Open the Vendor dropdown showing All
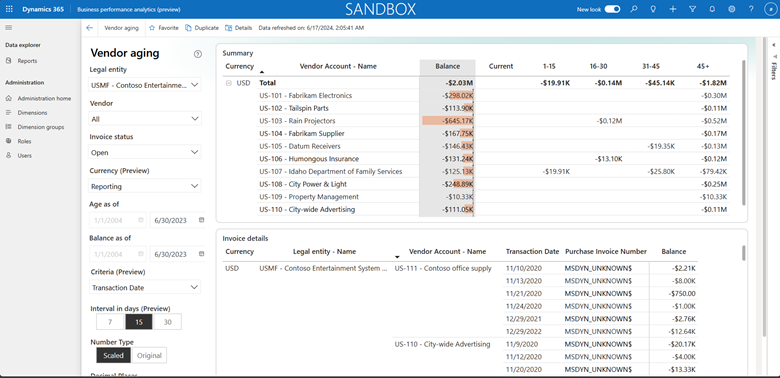Viewport: 780px width, 378px height. click(x=145, y=119)
